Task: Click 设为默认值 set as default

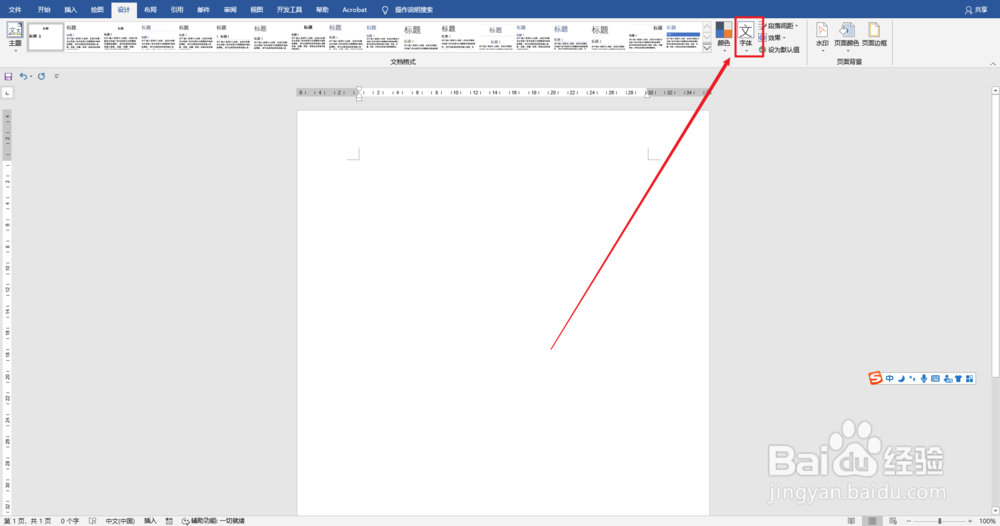Action: point(779,50)
